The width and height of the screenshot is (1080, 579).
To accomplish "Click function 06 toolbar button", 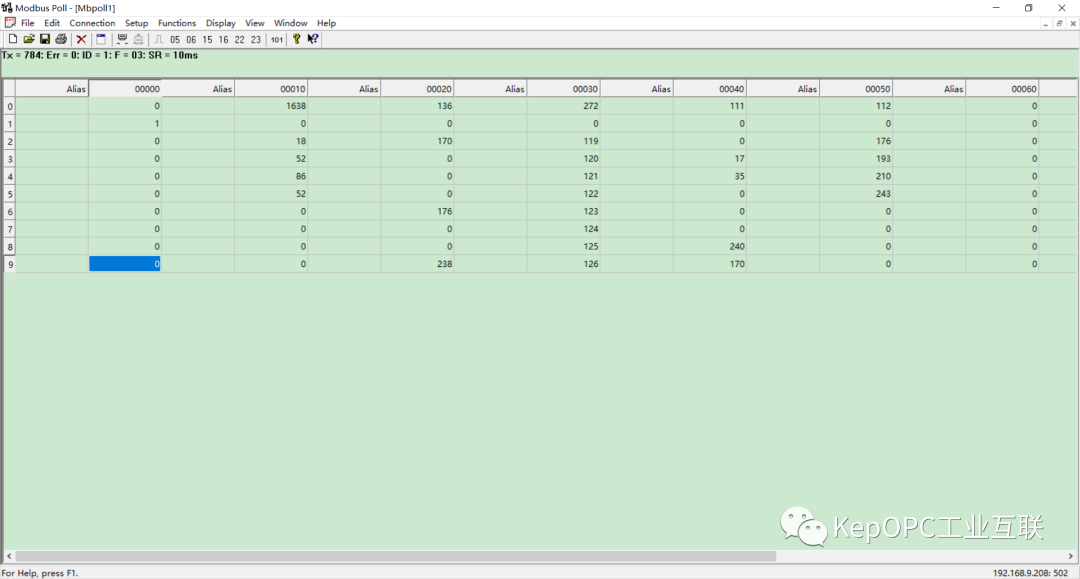I will point(191,40).
